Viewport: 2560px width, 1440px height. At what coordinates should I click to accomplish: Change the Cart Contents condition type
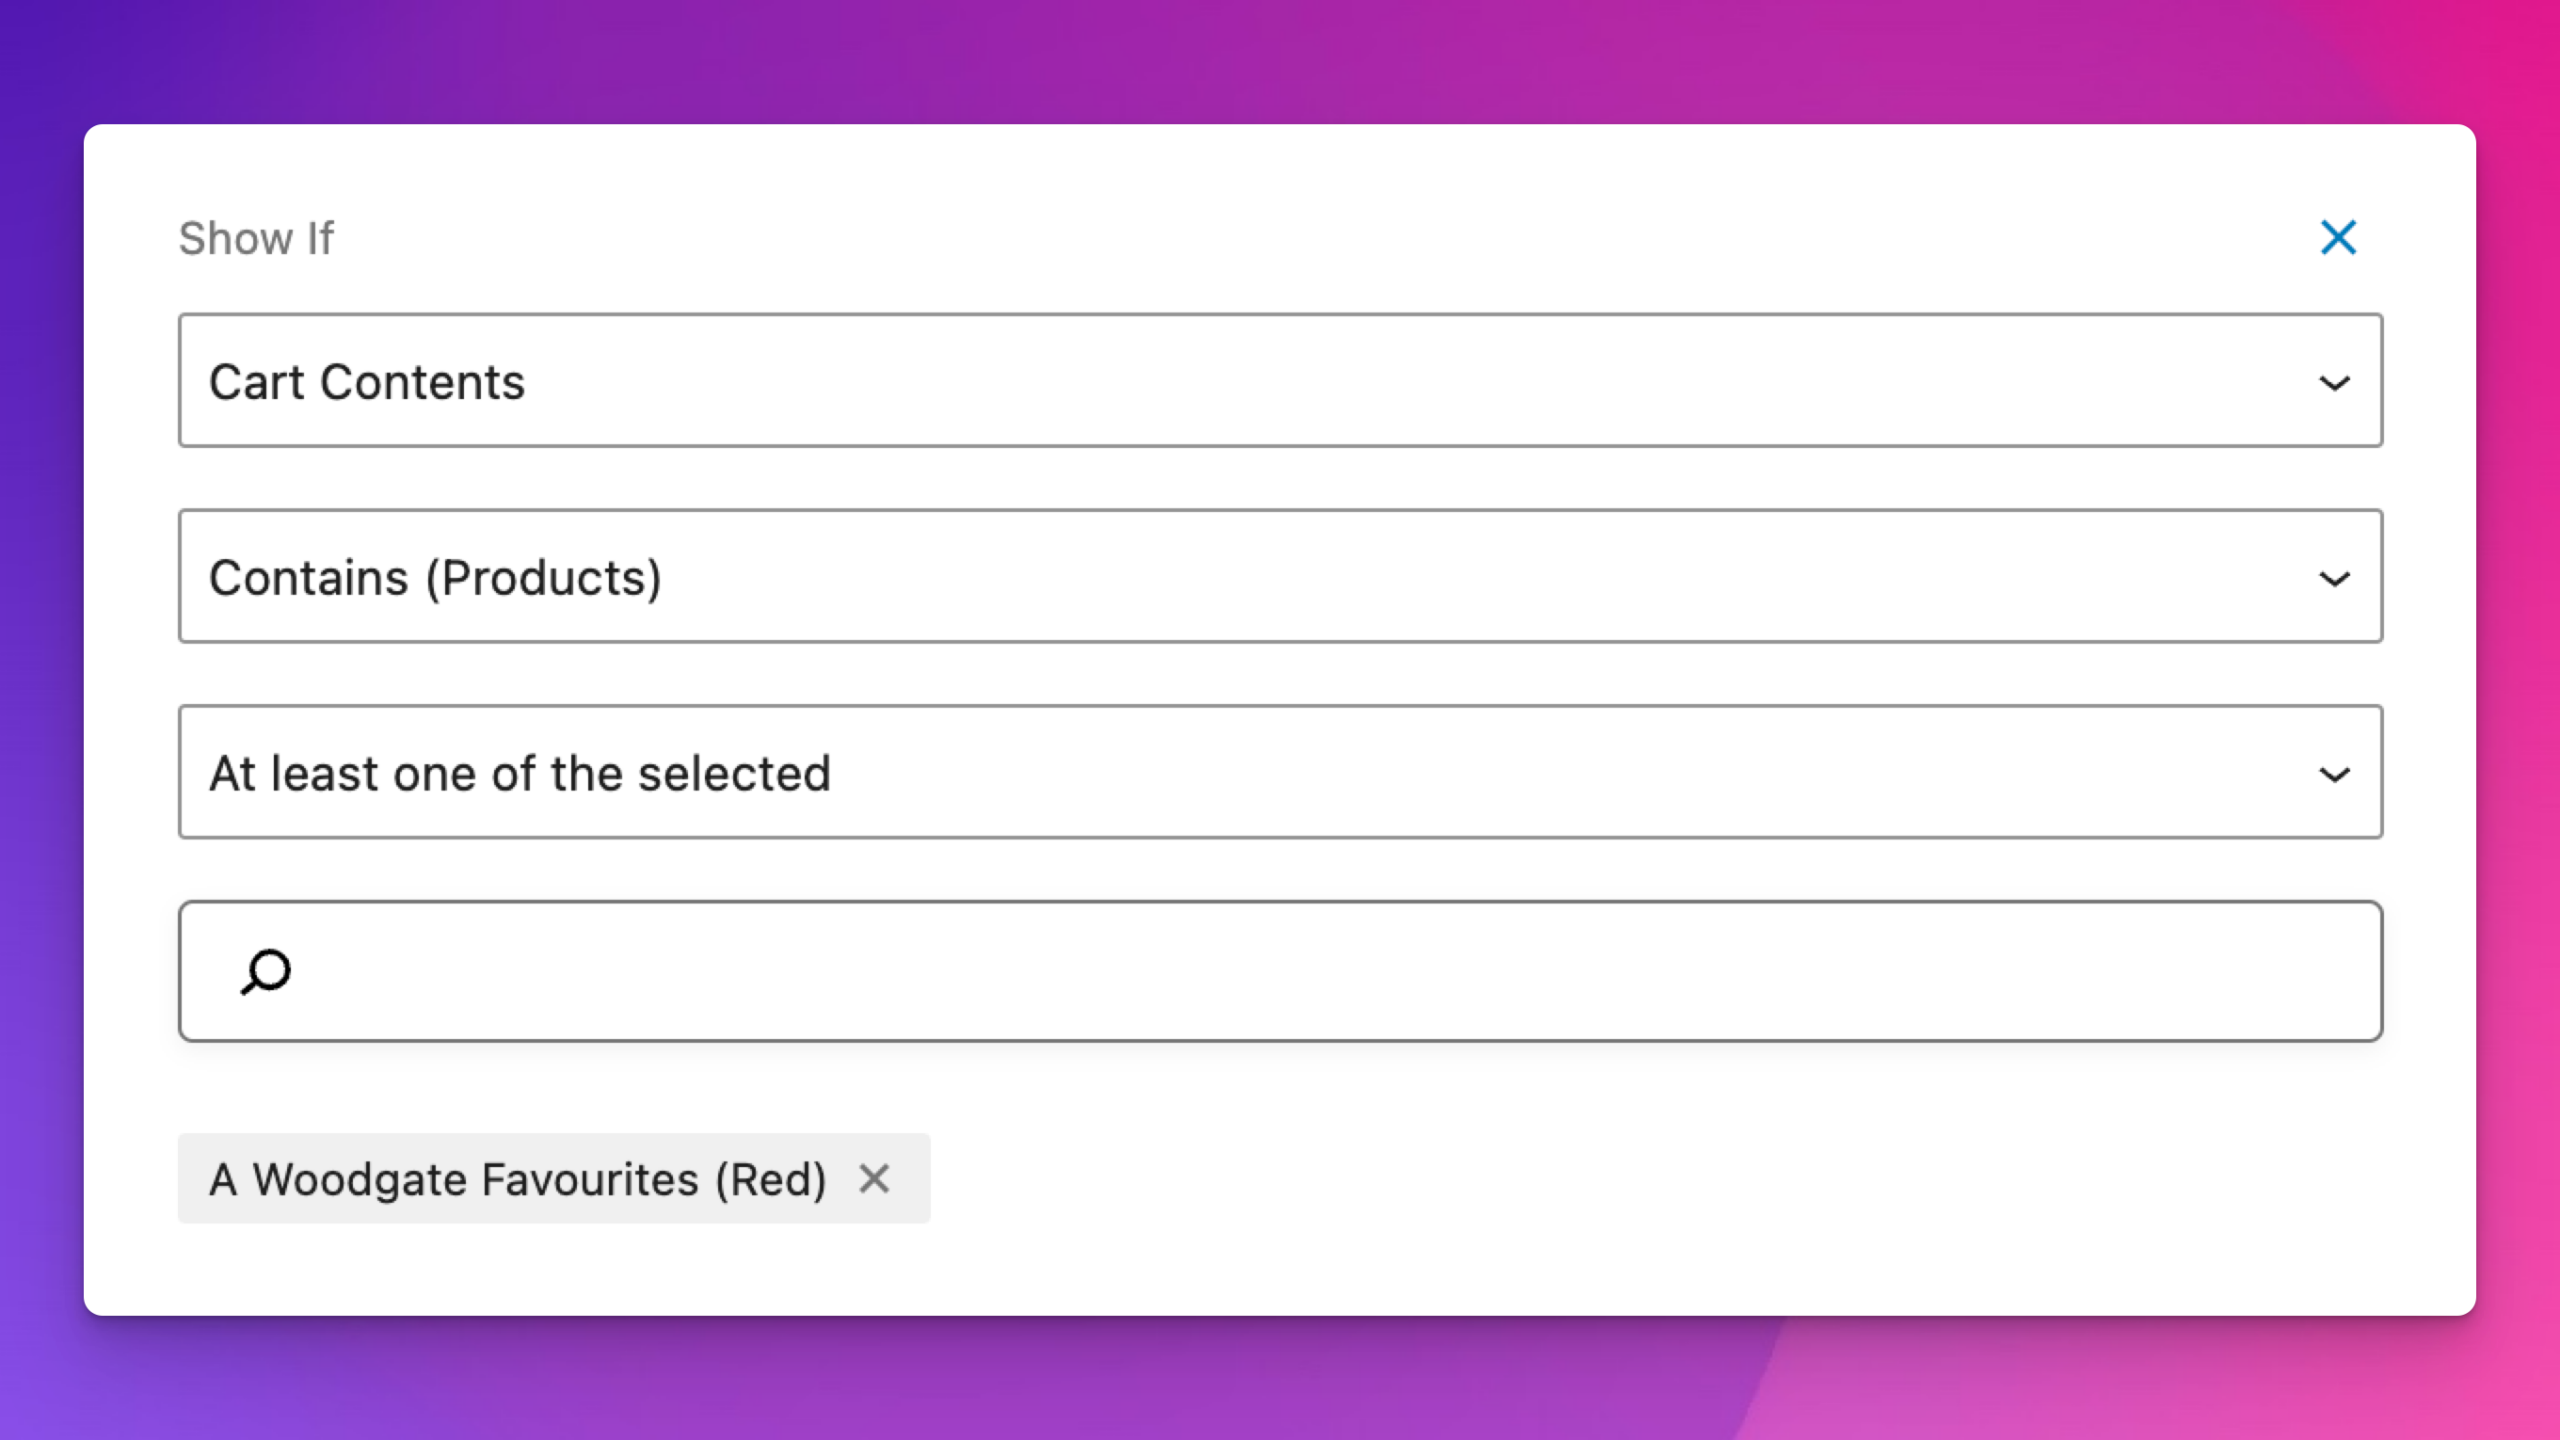1280,381
